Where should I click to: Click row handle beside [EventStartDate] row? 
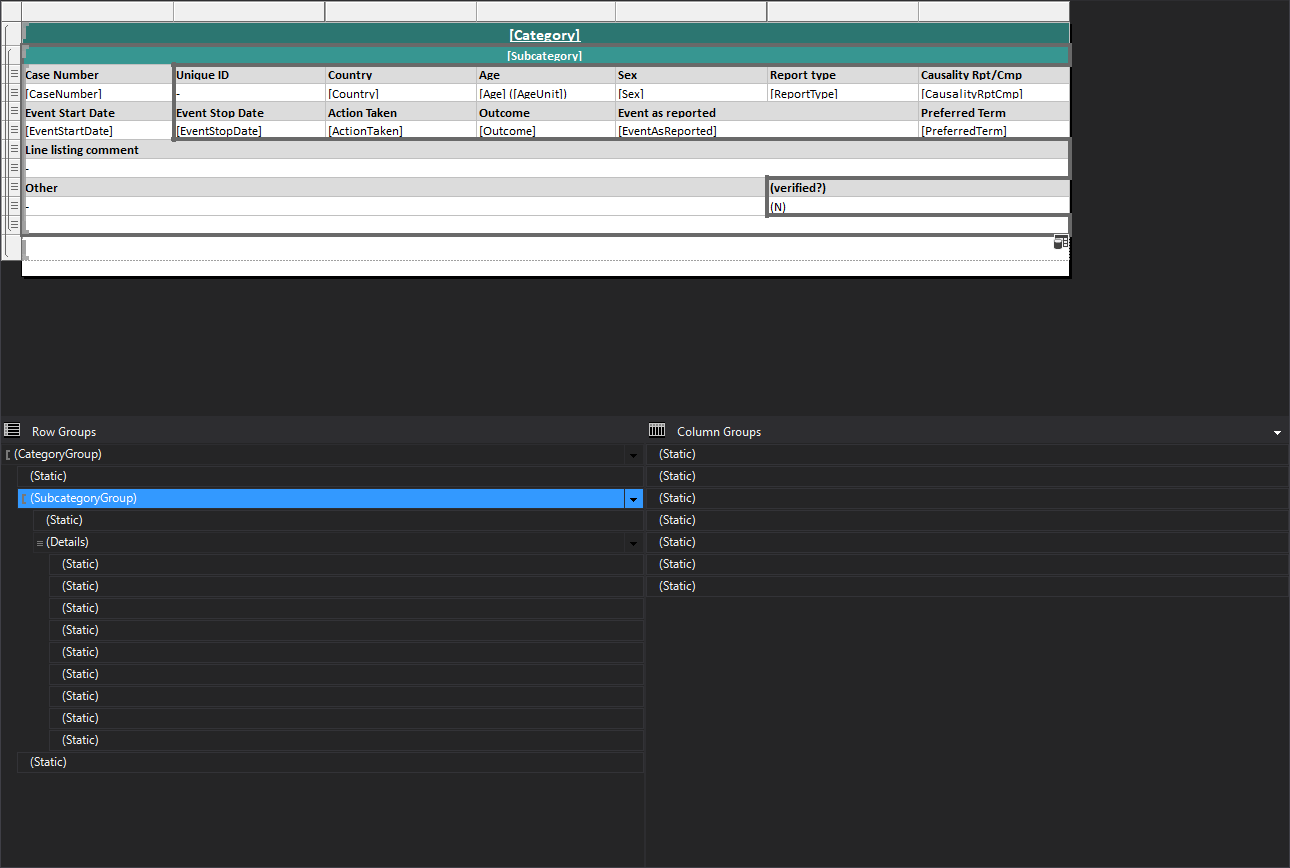coord(14,130)
